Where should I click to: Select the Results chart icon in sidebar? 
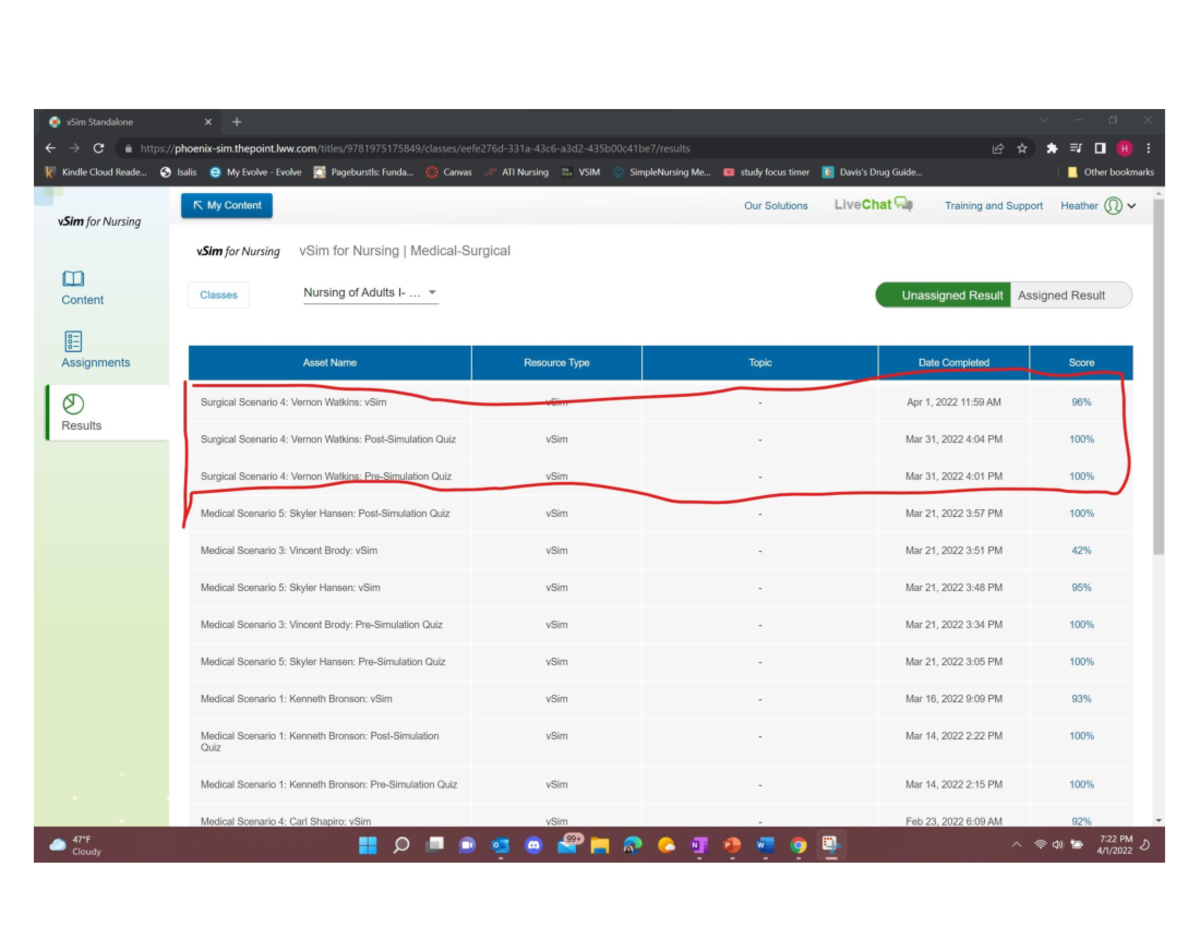[73, 404]
